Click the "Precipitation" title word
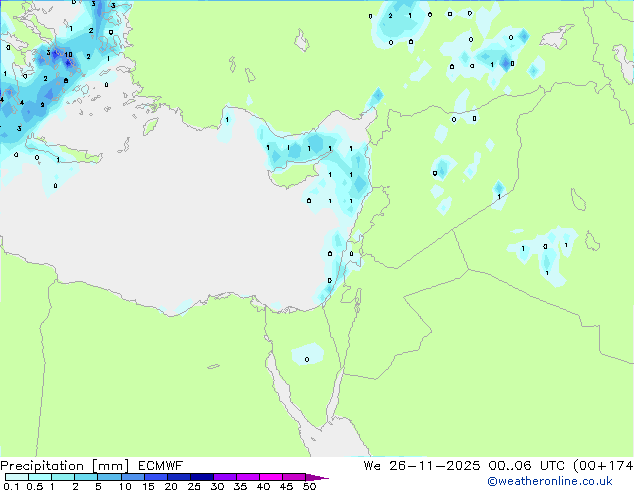The width and height of the screenshot is (634, 490). pyautogui.click(x=42, y=466)
